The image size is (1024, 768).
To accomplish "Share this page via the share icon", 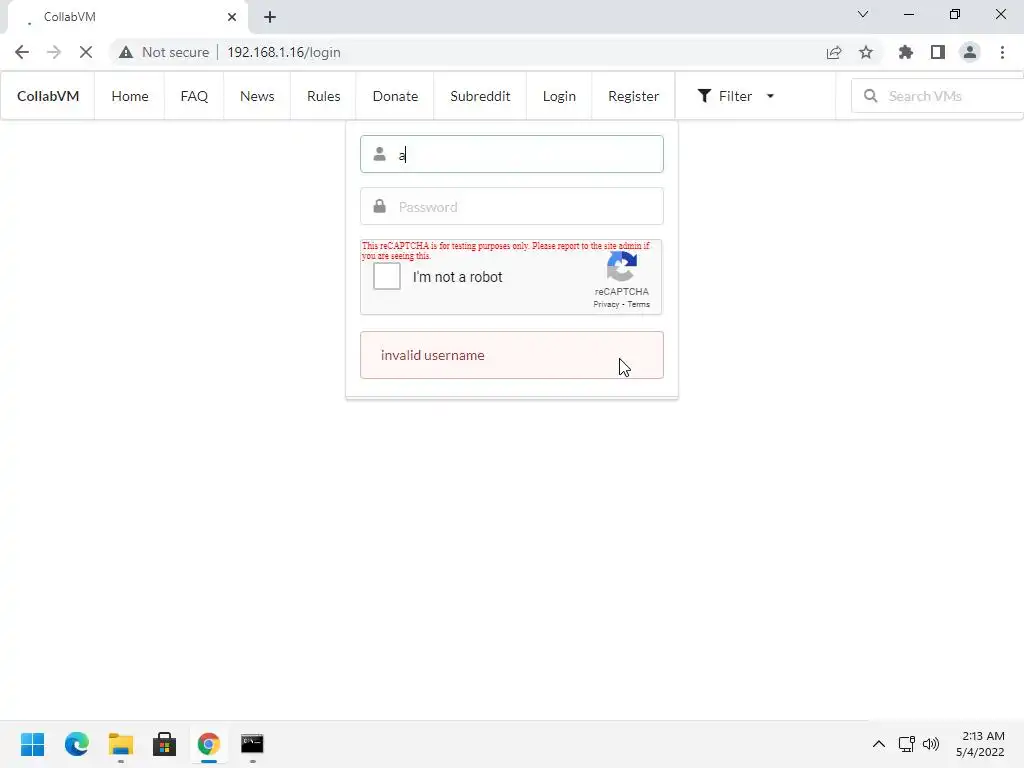I will tap(834, 52).
